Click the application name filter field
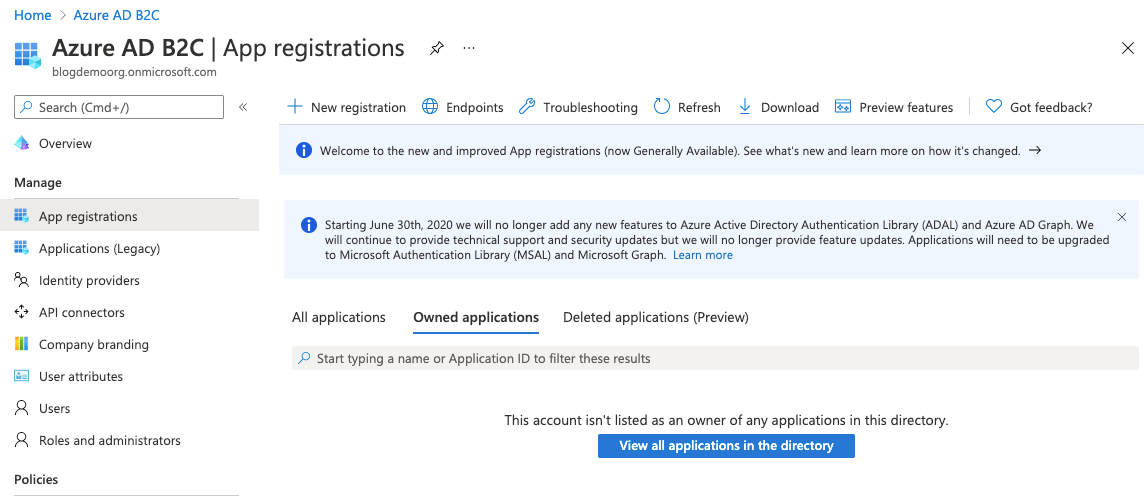This screenshot has width=1144, height=502. click(715, 358)
